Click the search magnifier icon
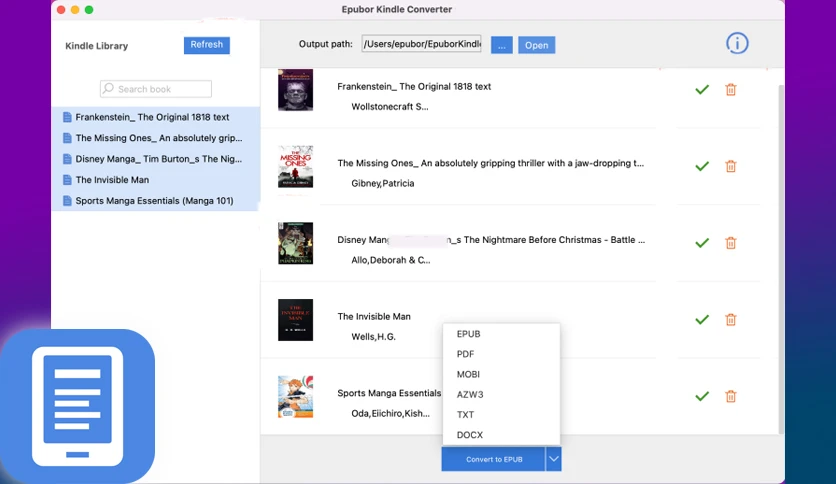This screenshot has width=836, height=484. pos(108,88)
